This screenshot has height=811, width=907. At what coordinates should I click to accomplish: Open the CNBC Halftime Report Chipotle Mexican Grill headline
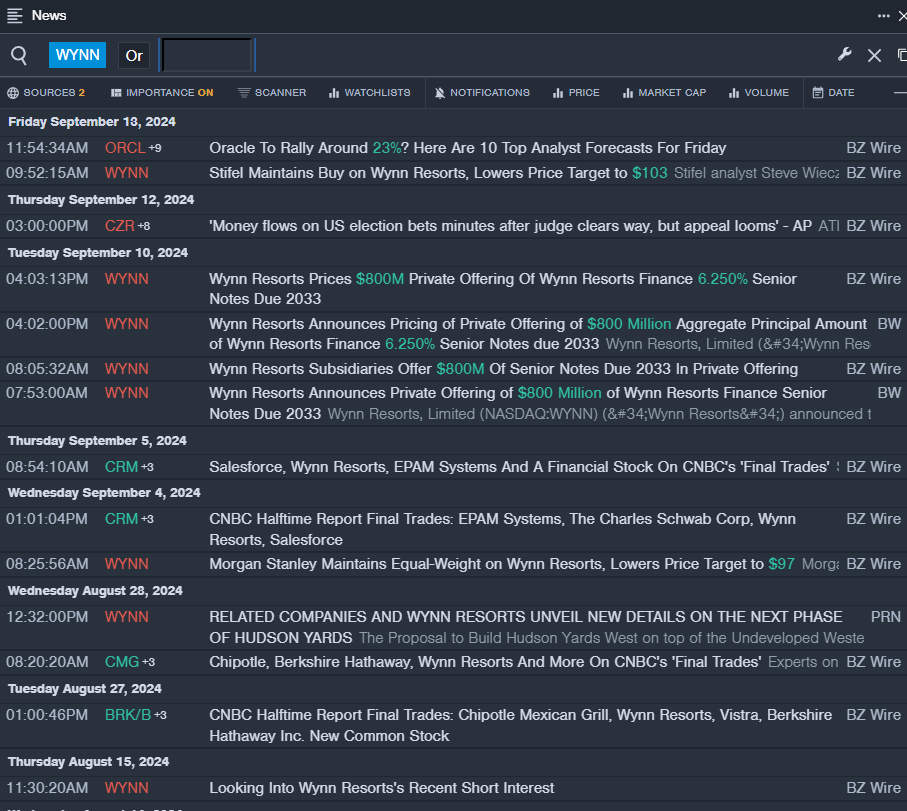tap(521, 725)
